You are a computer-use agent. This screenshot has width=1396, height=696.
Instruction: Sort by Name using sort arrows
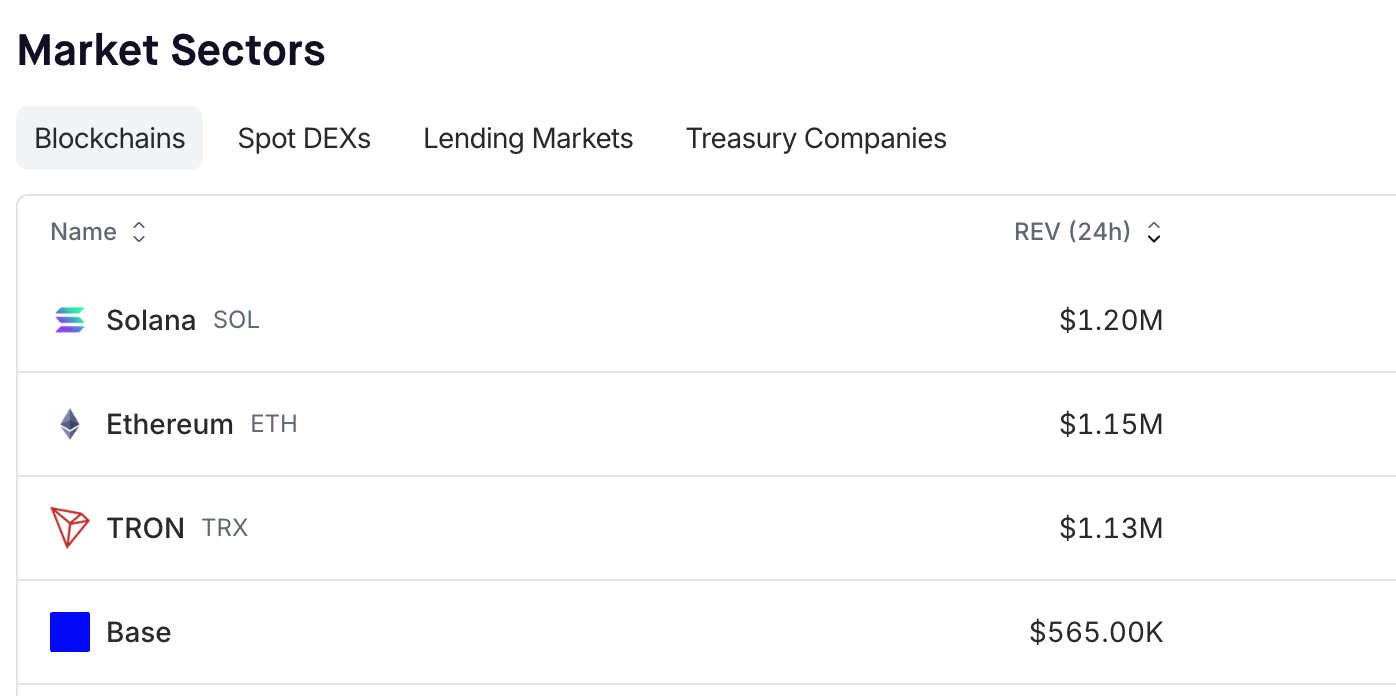click(139, 232)
